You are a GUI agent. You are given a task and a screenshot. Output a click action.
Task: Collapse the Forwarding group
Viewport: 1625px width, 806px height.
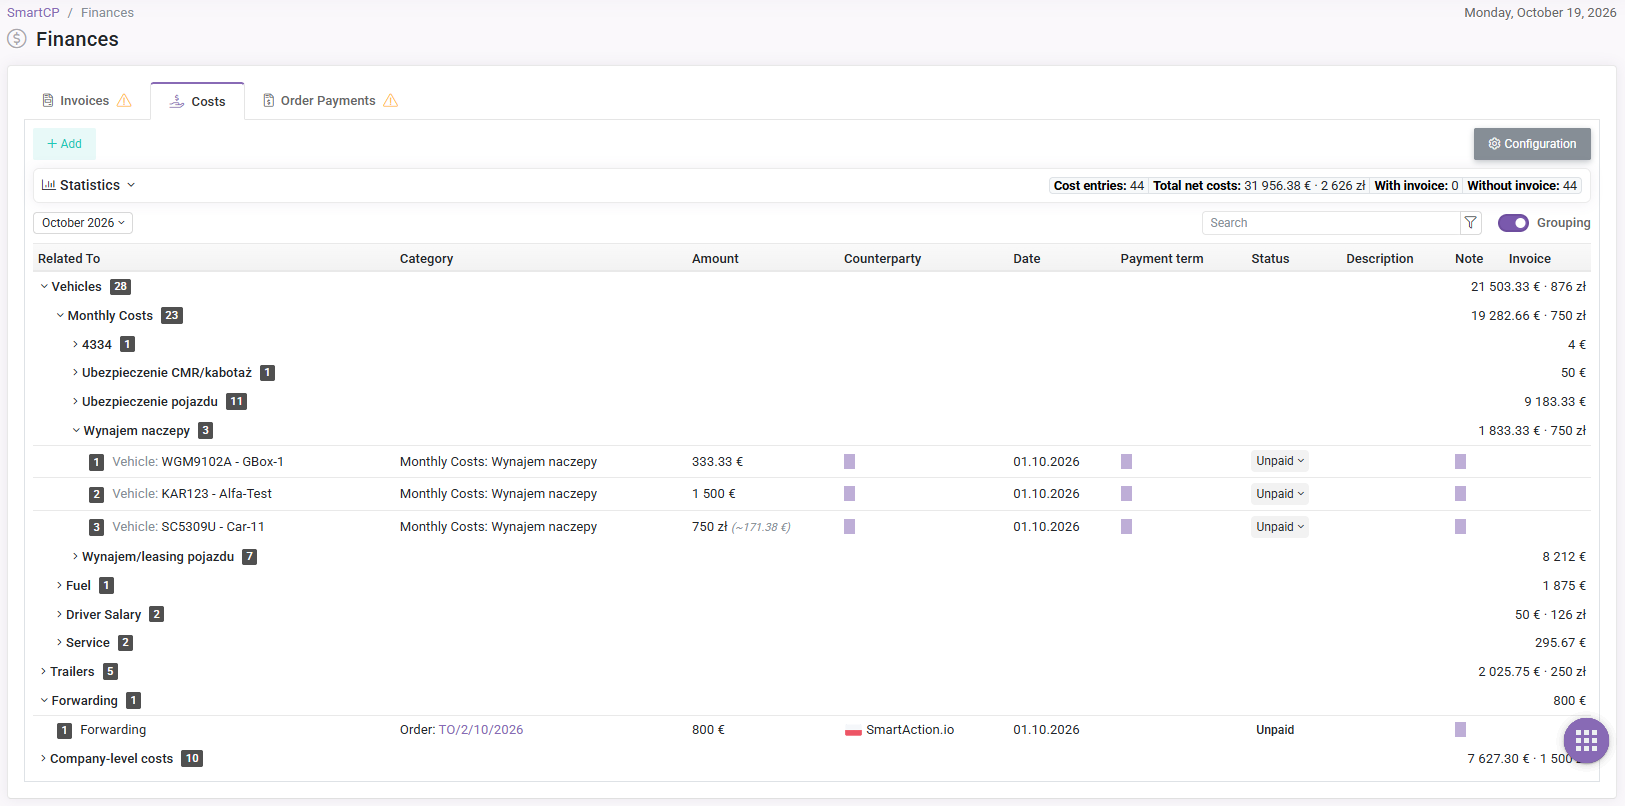coord(44,701)
